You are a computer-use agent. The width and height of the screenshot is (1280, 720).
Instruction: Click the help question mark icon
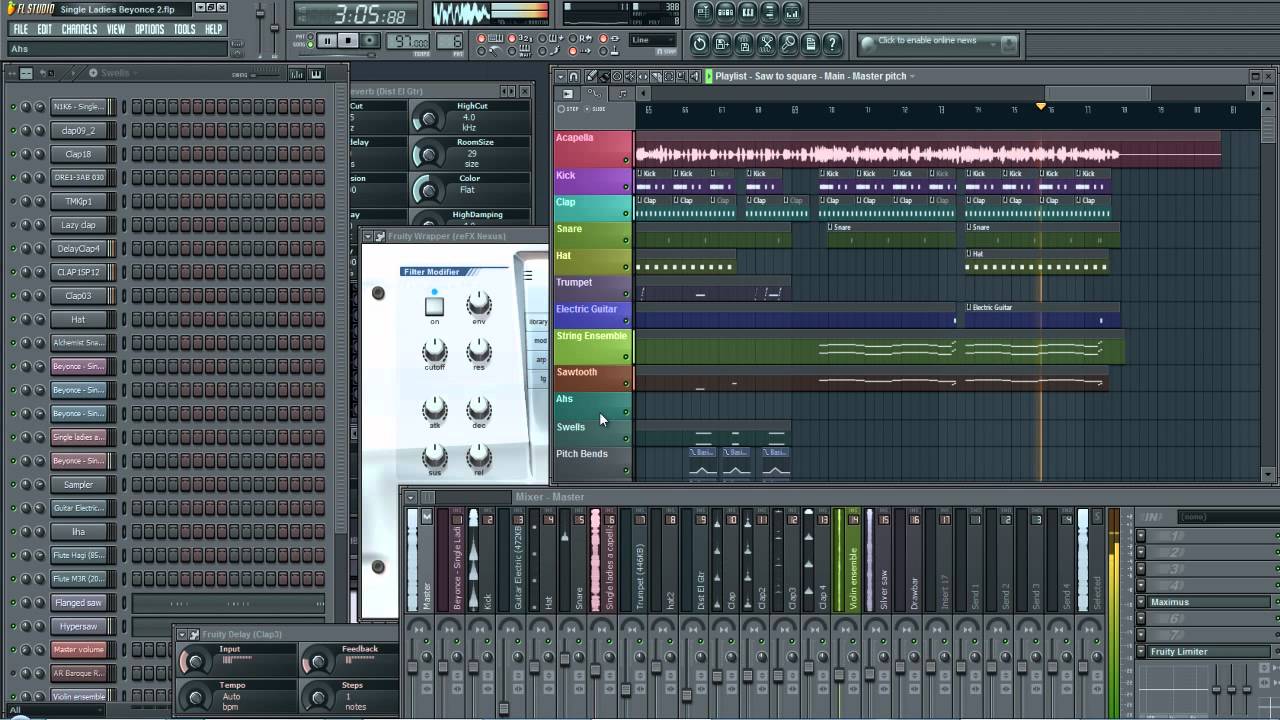[x=832, y=43]
